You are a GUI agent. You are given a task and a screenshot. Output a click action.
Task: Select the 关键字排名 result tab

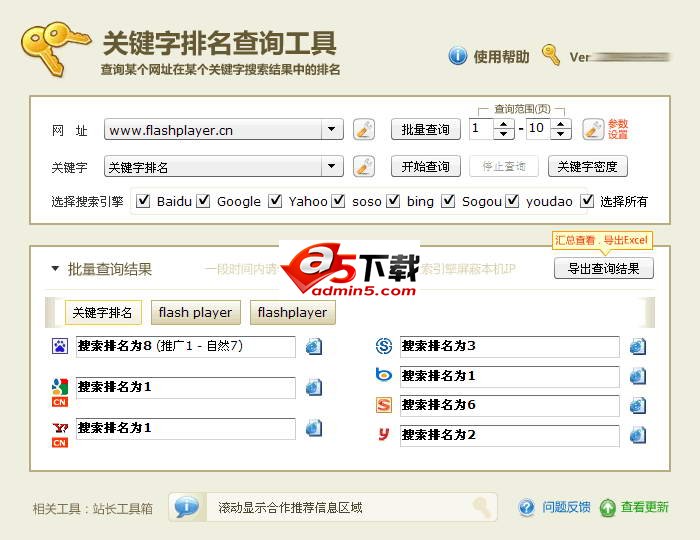pos(103,312)
